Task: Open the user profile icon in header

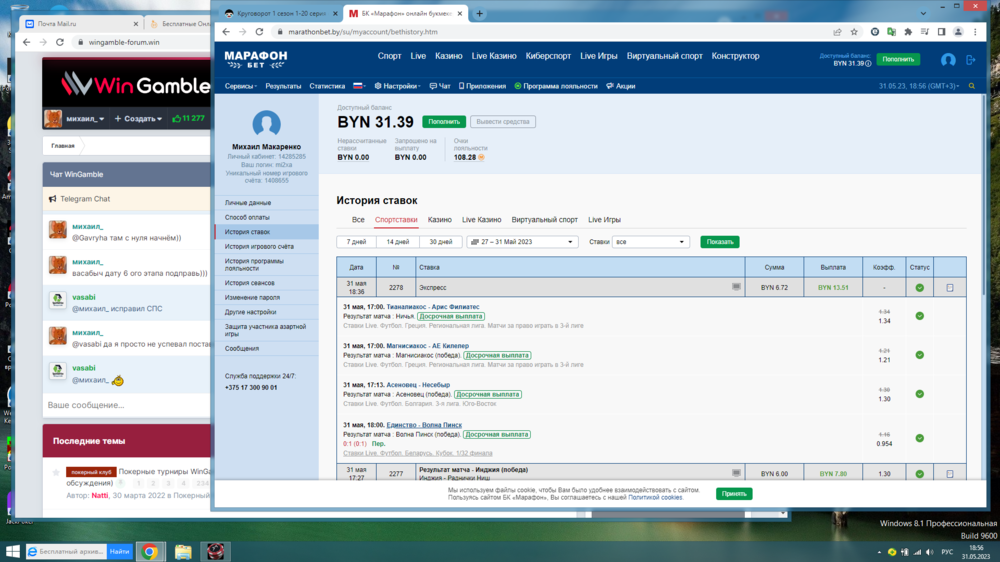Action: click(x=948, y=60)
